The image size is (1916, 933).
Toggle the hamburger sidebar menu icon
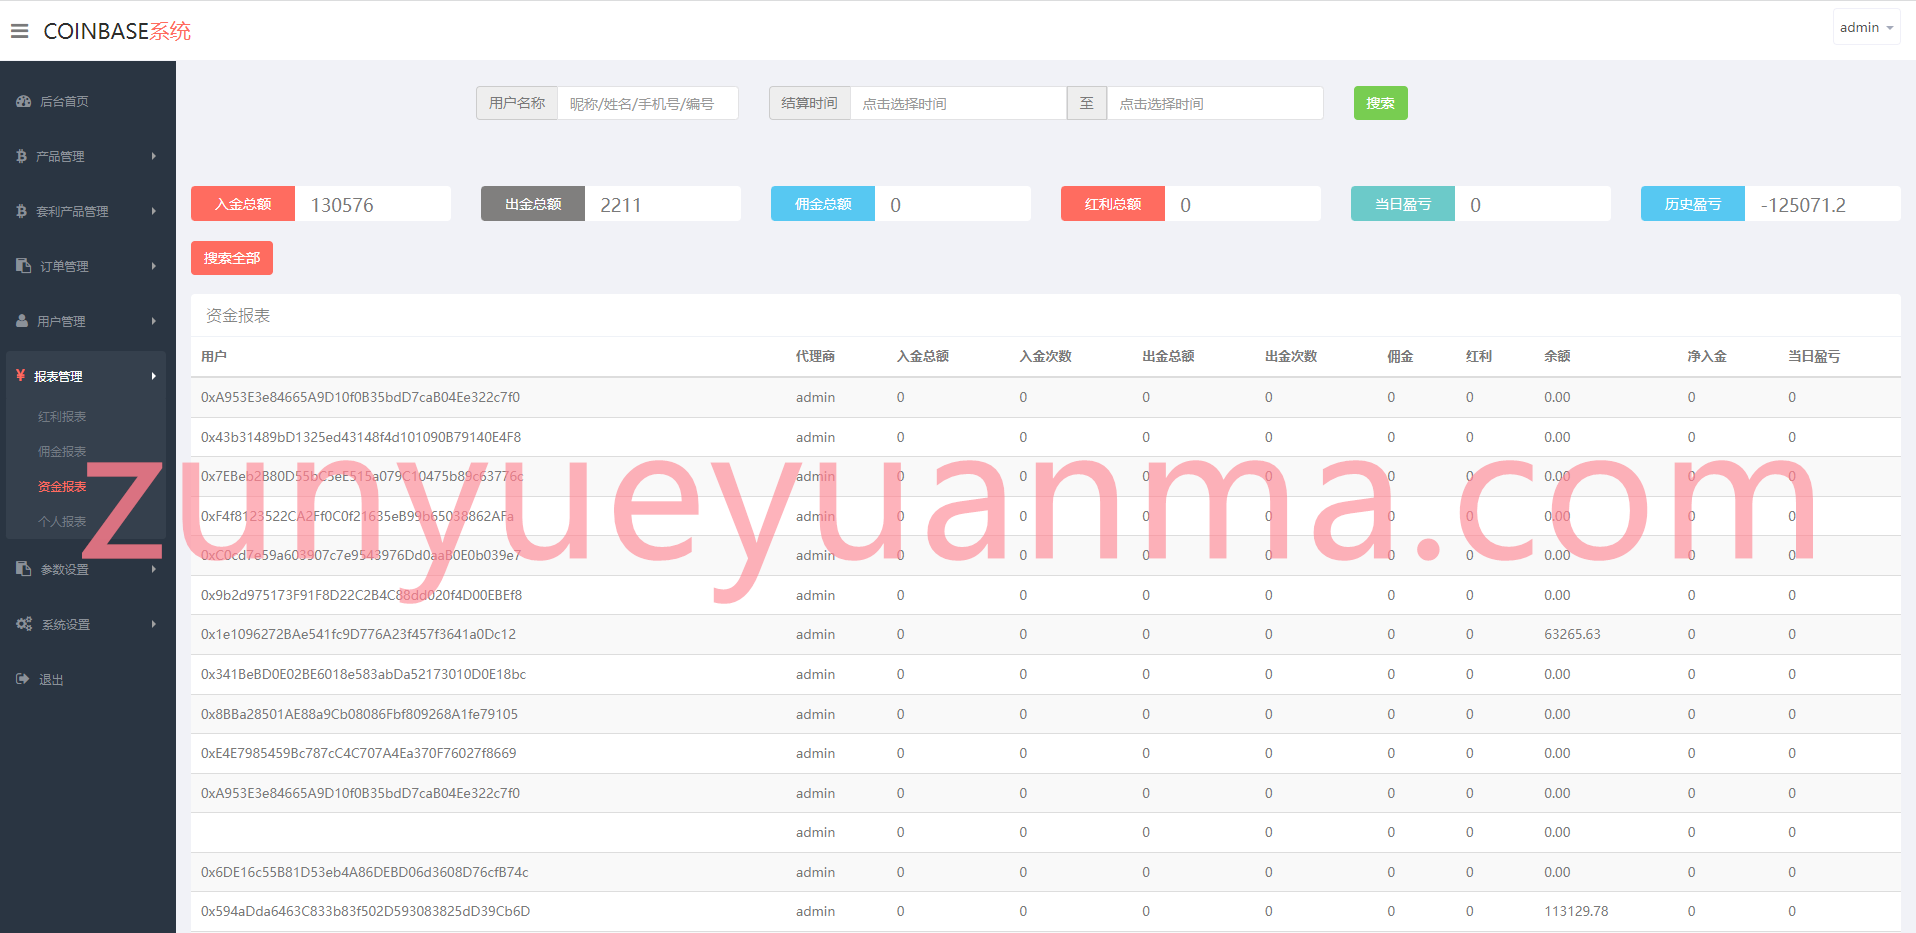coord(19,31)
